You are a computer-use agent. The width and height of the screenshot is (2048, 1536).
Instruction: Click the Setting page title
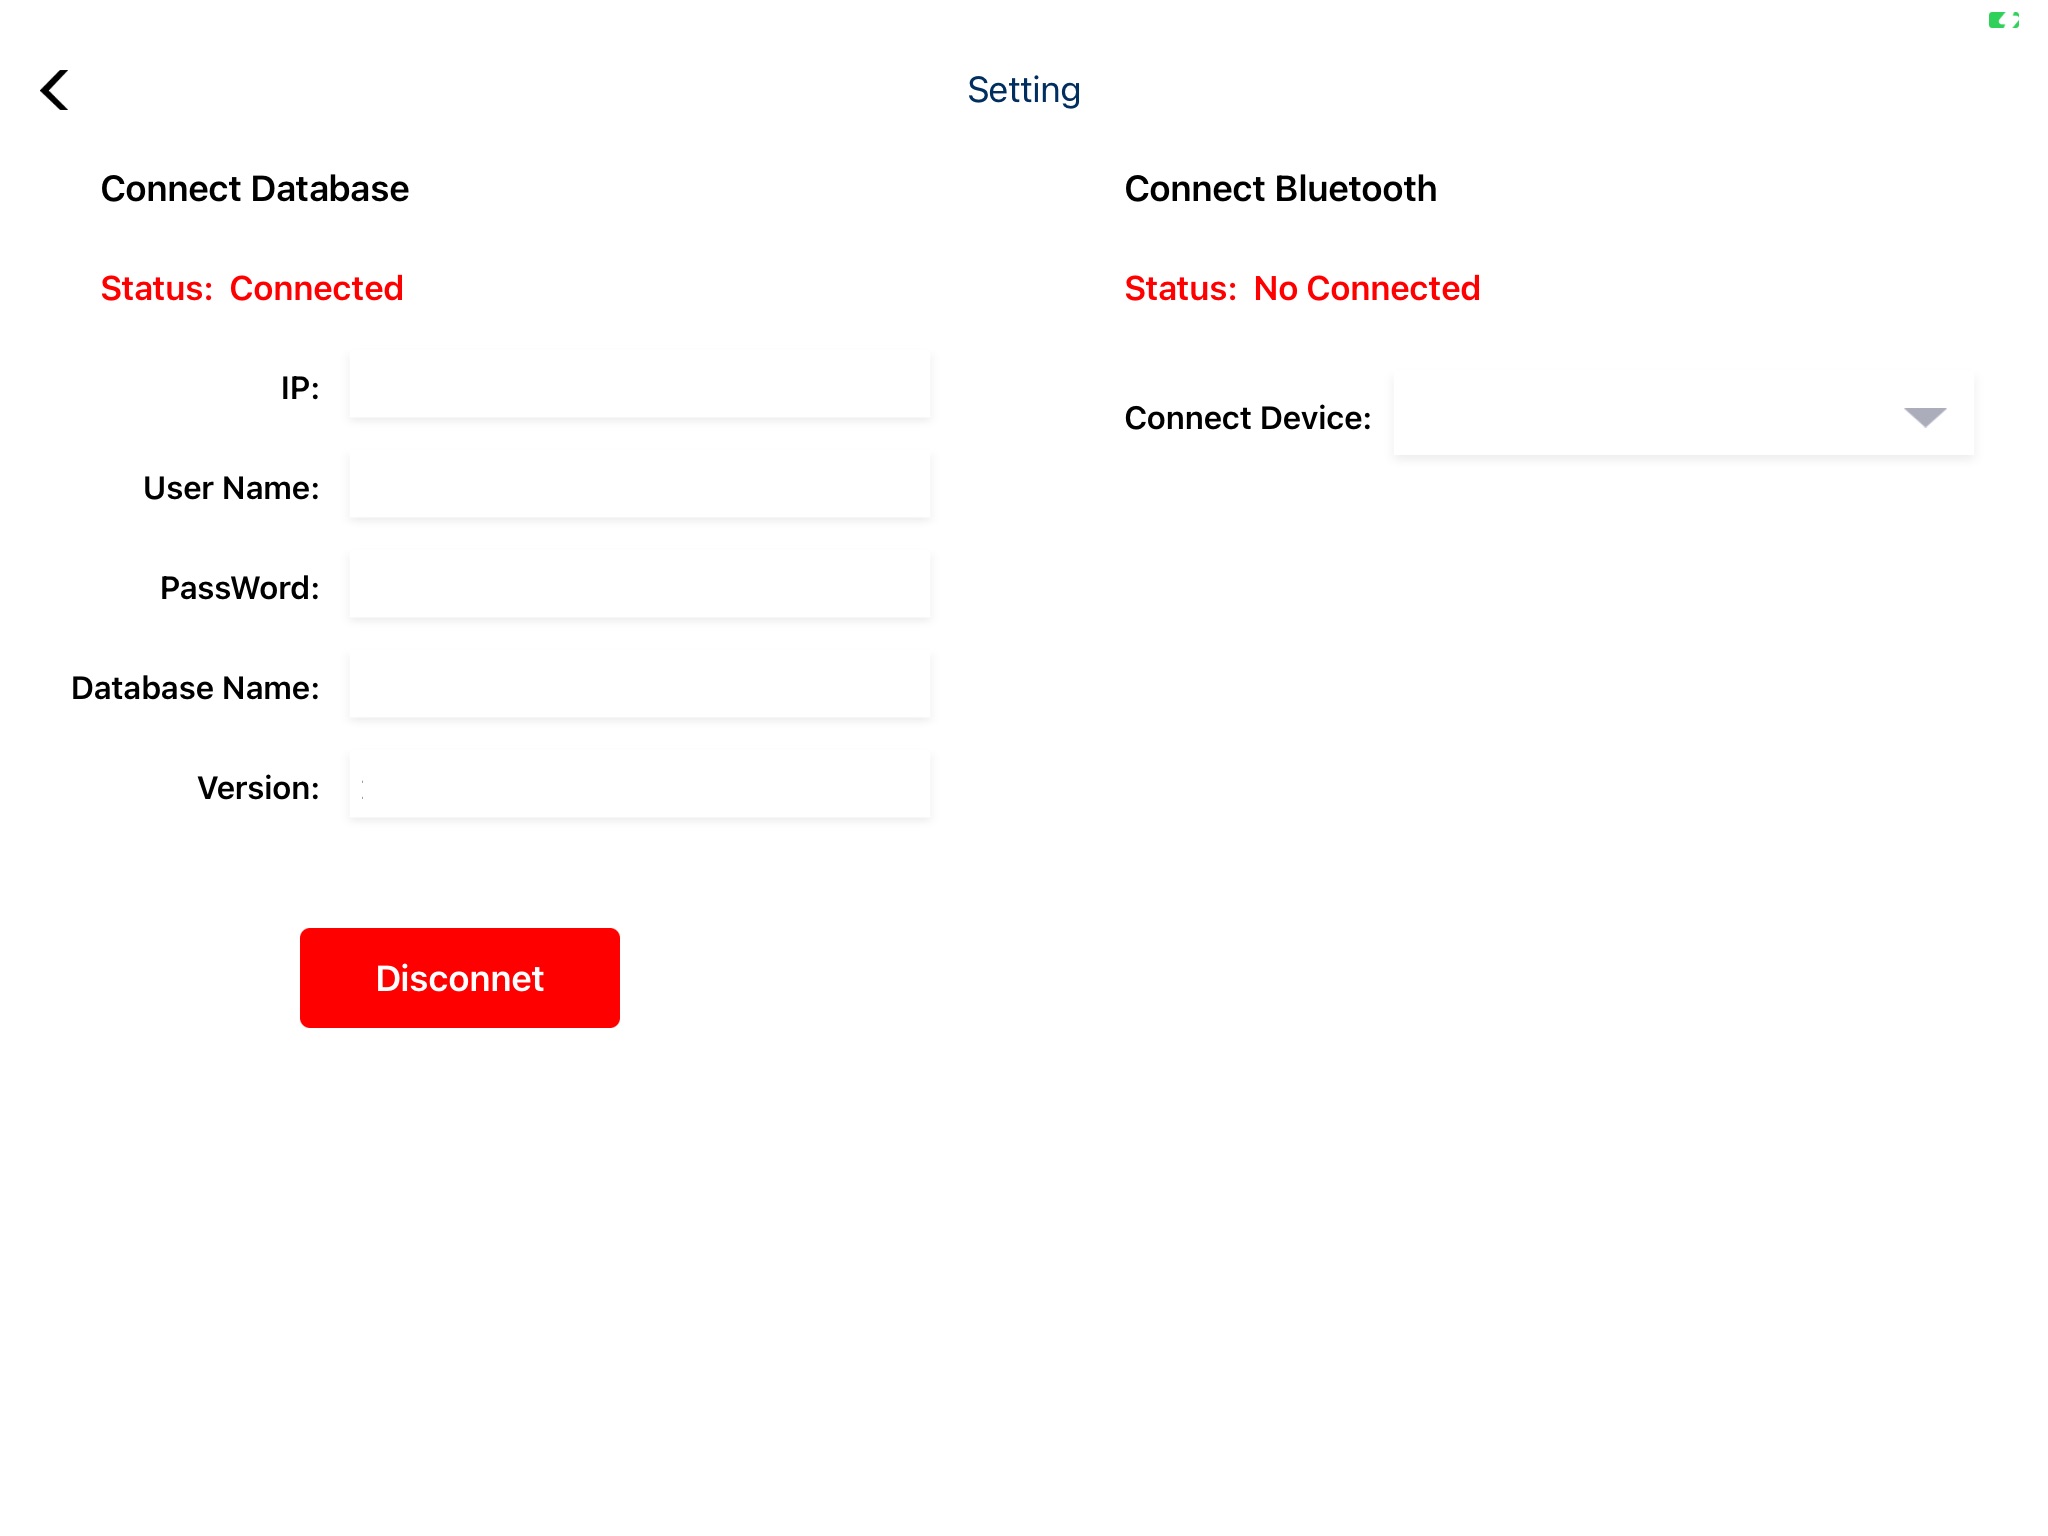[x=1024, y=90]
